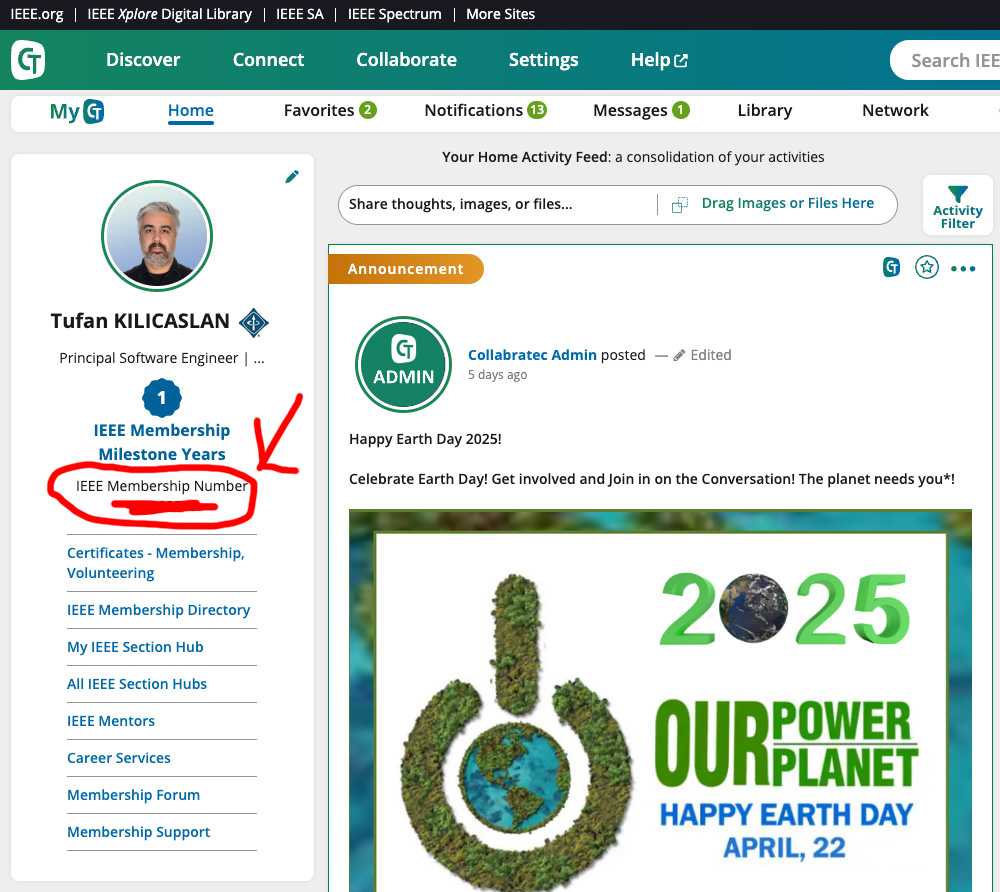The width and height of the screenshot is (1000, 892).
Task: Click the IEEE member diamond badge beside name
Action: (254, 322)
